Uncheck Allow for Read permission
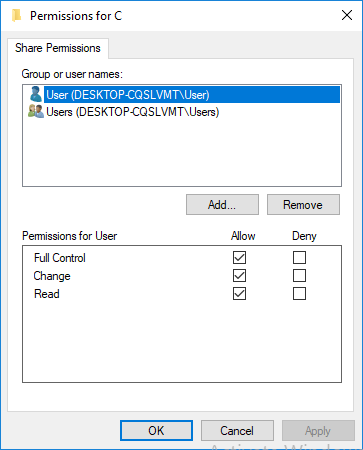This screenshot has width=363, height=450. coord(239,294)
